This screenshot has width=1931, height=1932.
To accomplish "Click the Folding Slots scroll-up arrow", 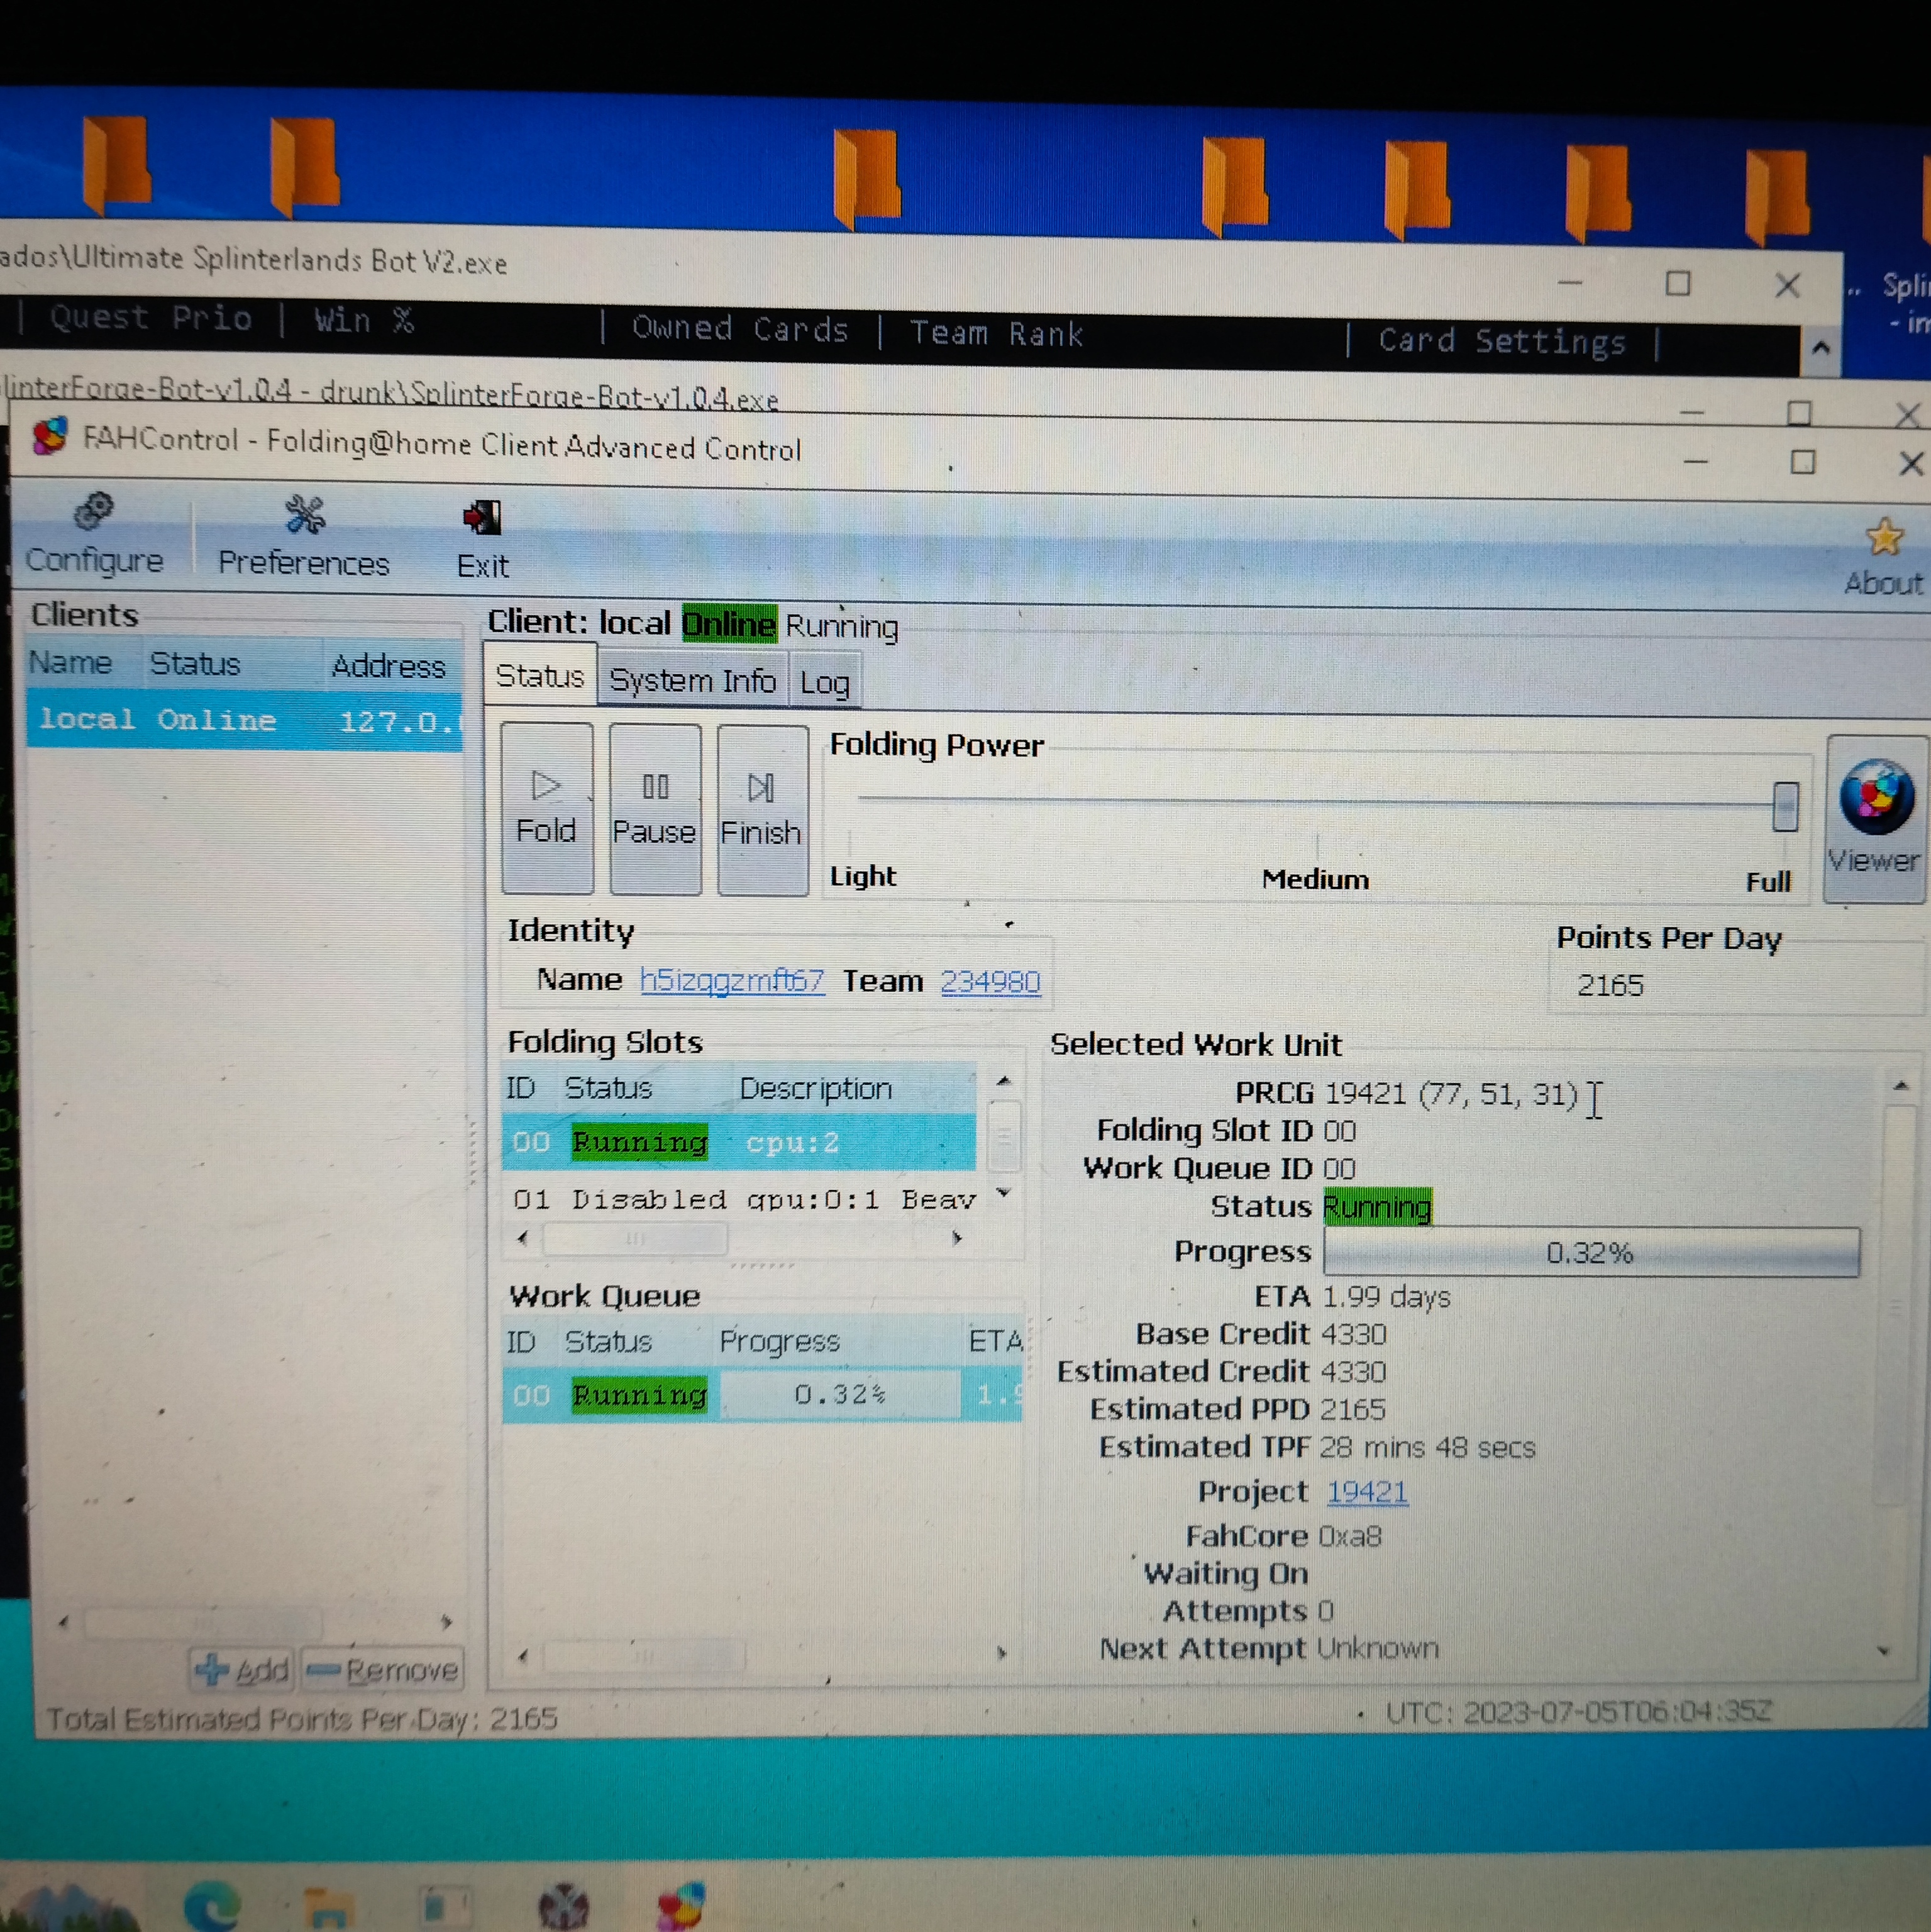I will pos(1003,1081).
